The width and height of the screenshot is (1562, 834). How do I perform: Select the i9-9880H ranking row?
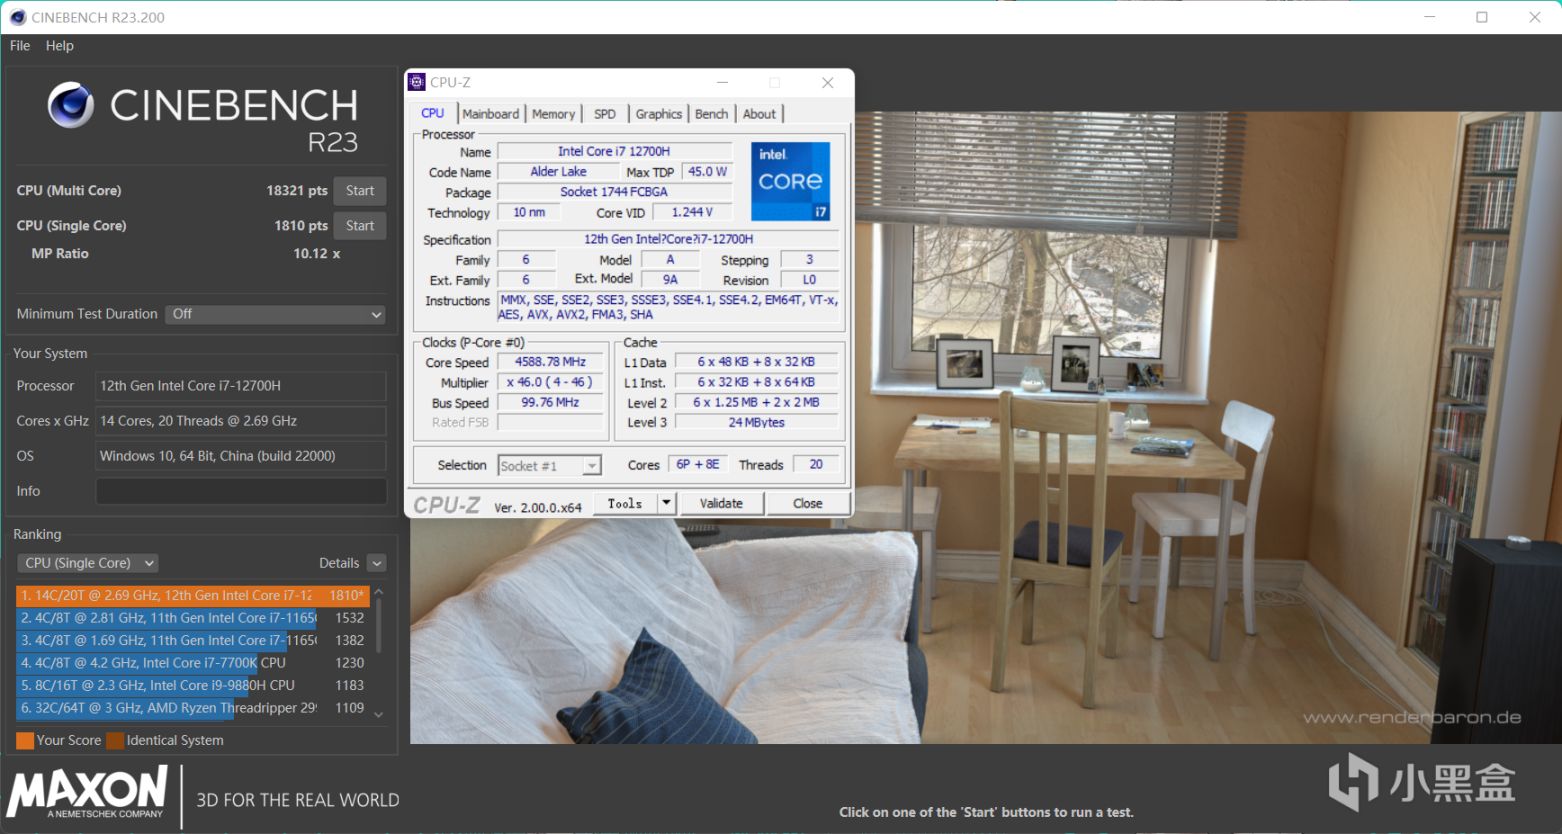coord(193,685)
